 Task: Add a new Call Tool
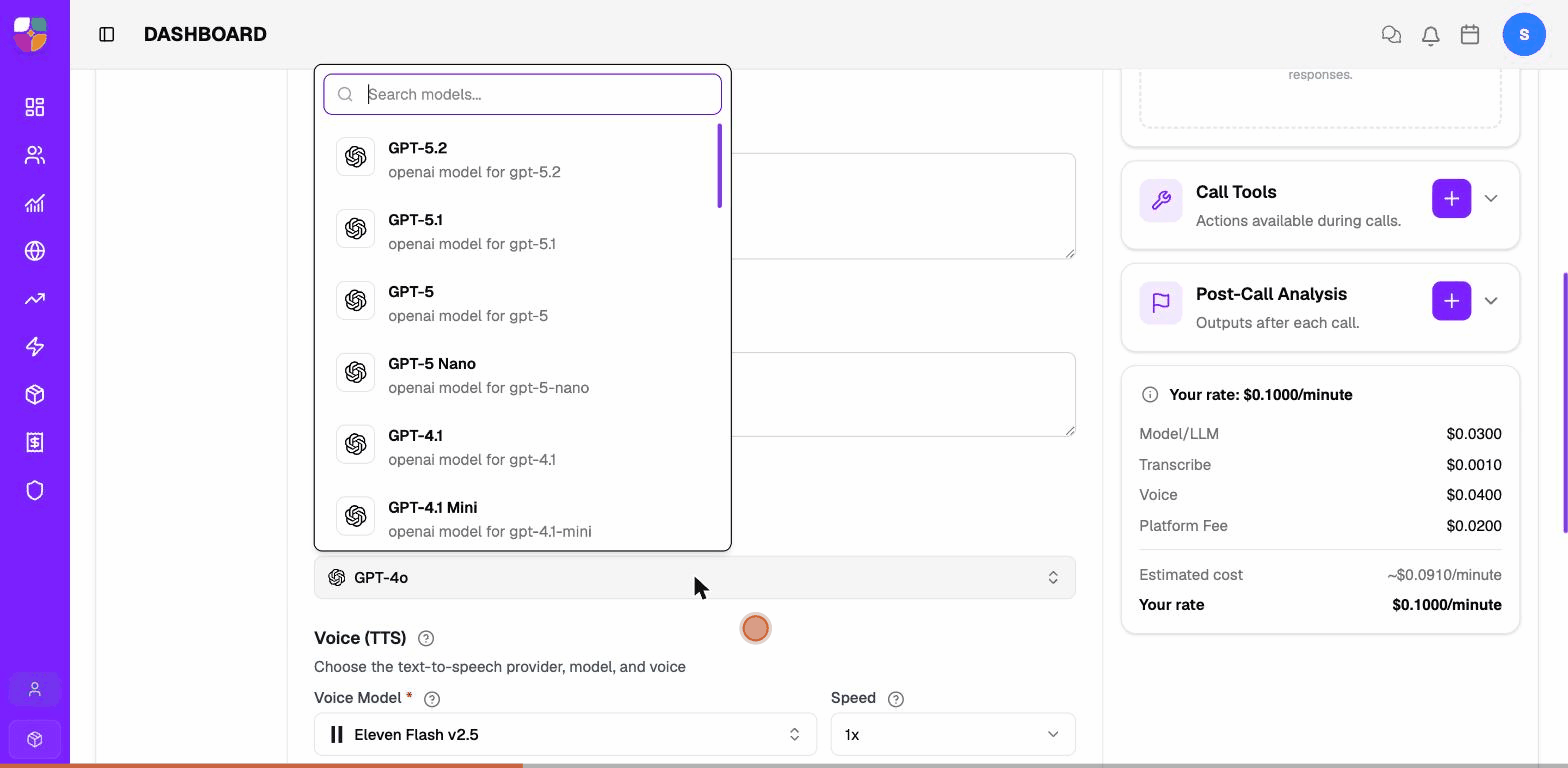(x=1451, y=199)
